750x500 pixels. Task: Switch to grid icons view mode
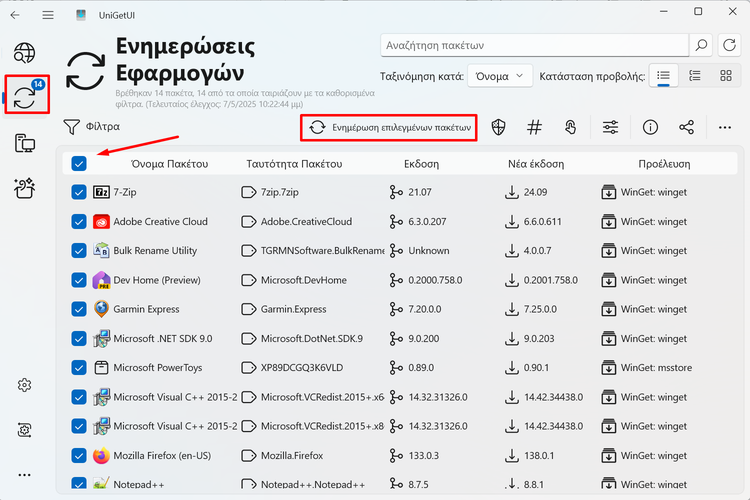pyautogui.click(x=726, y=76)
